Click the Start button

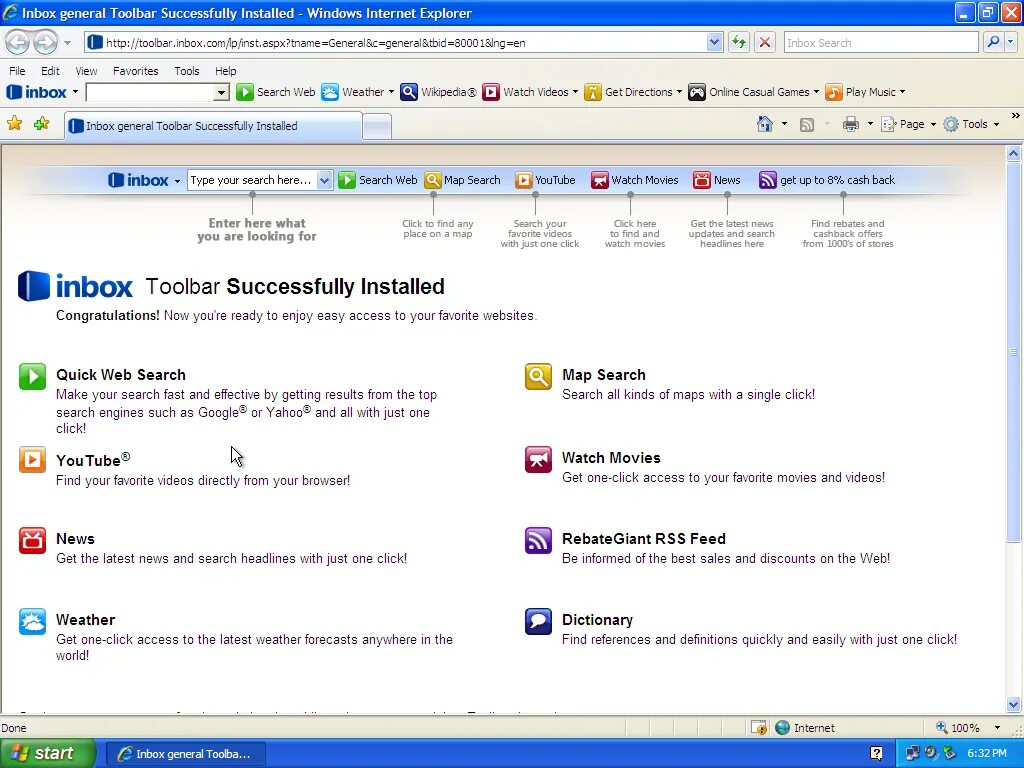(48, 753)
